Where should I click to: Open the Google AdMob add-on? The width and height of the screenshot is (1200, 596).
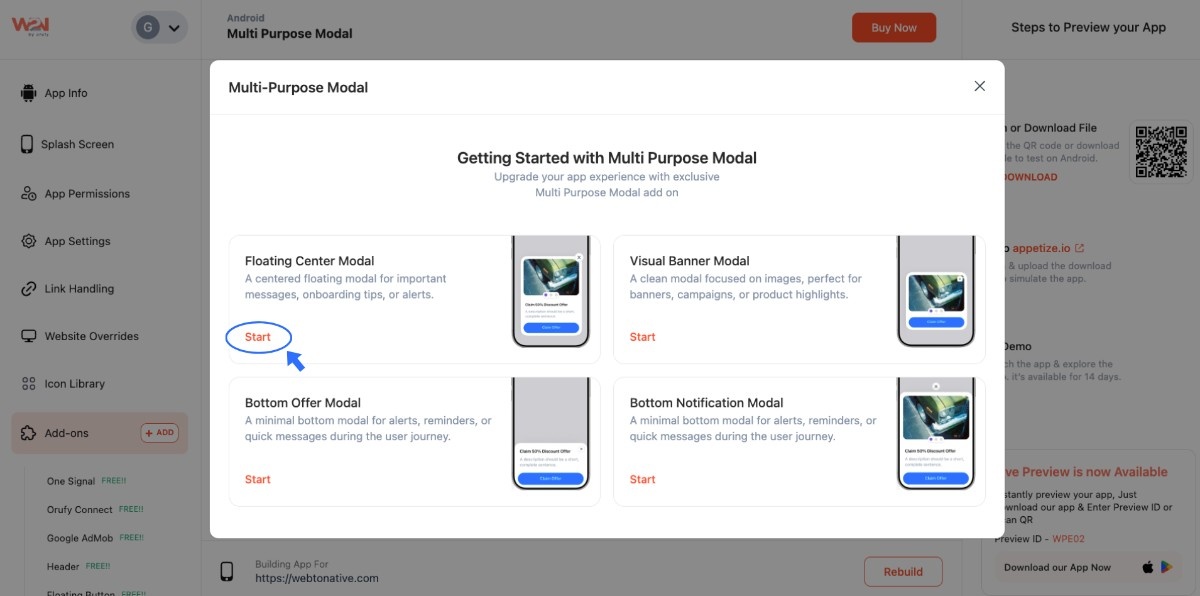(80, 538)
